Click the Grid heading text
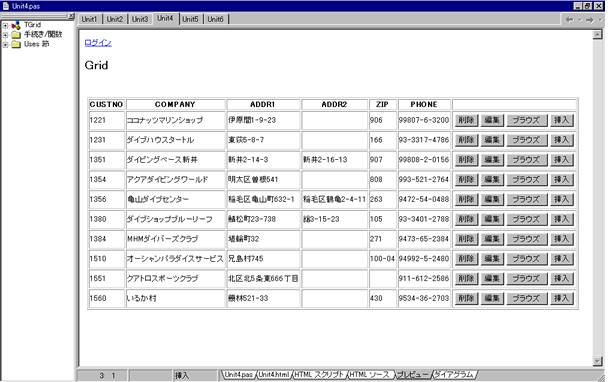This screenshot has height=382, width=608. click(96, 65)
